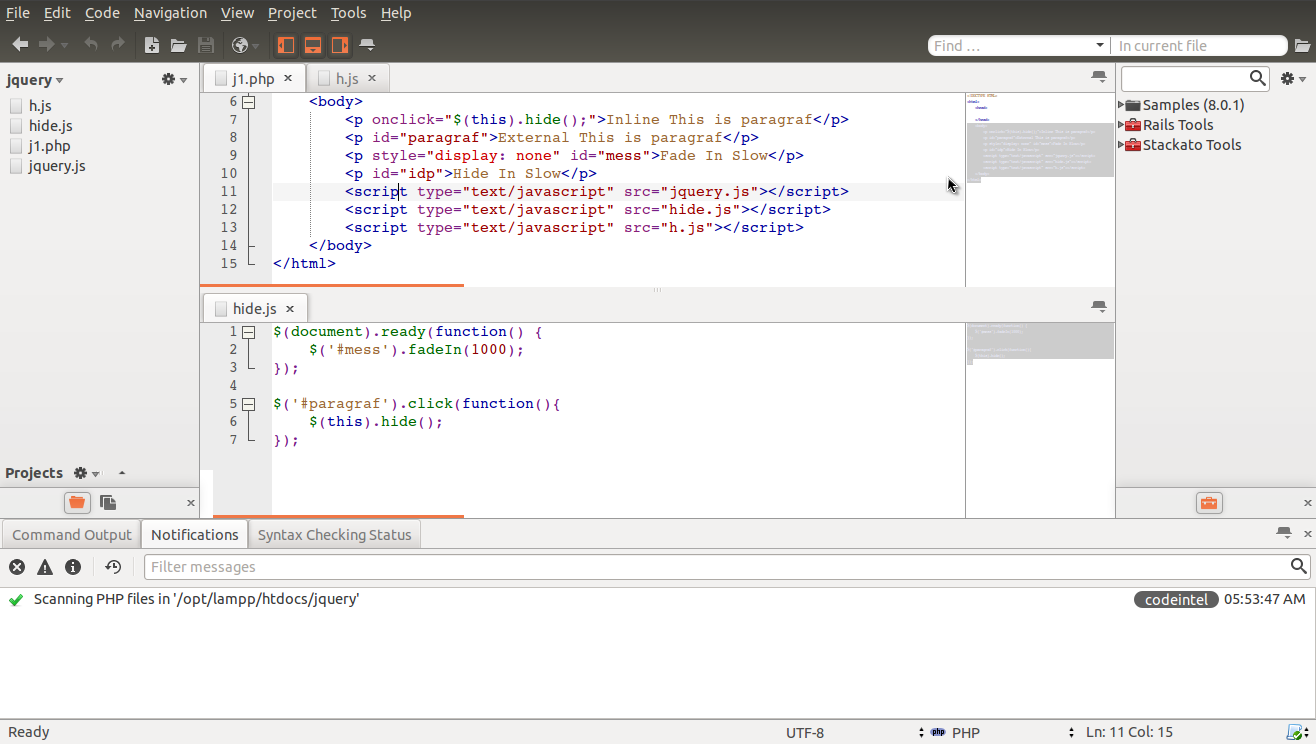Open the New File icon
The image size is (1316, 744).
(152, 45)
